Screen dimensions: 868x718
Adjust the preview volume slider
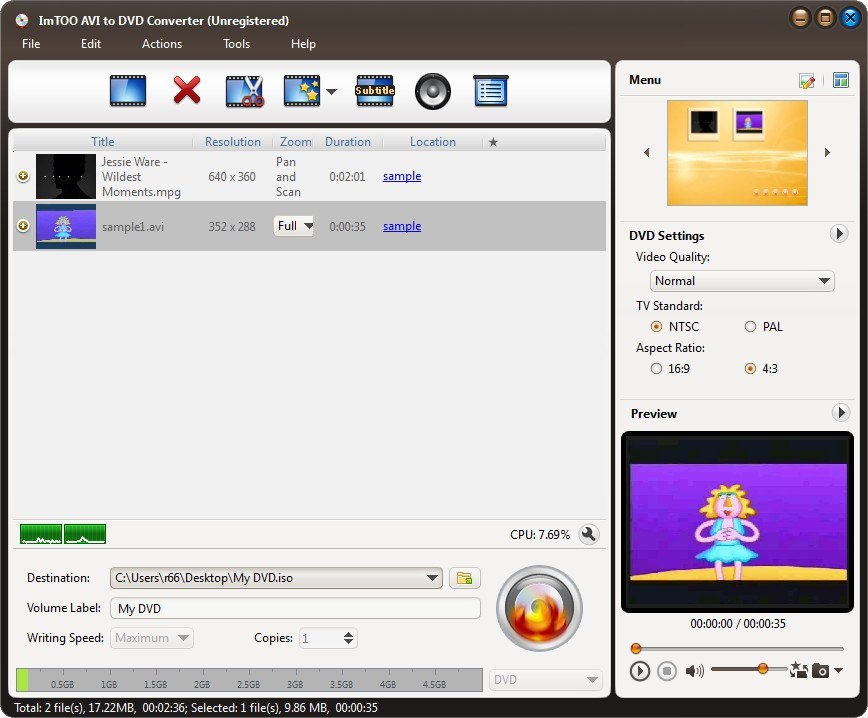[x=763, y=671]
